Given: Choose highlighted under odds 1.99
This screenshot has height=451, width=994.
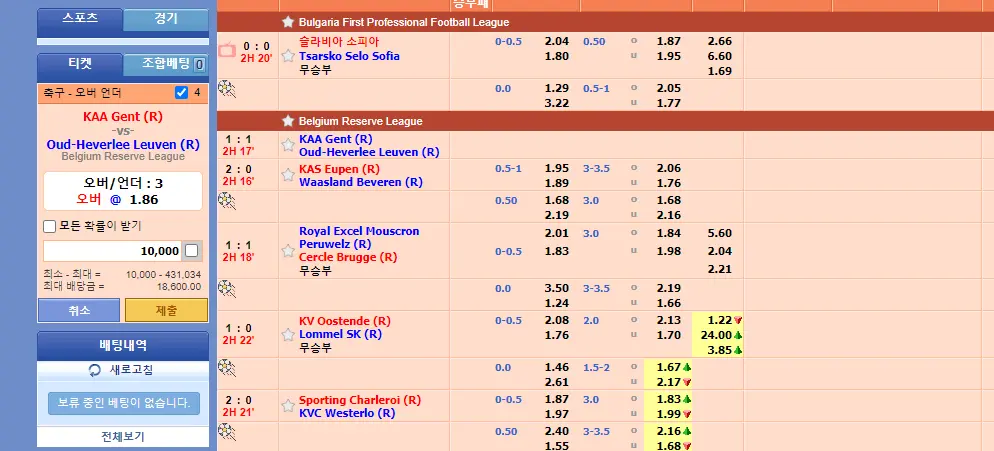Looking at the screenshot, I should [x=668, y=414].
